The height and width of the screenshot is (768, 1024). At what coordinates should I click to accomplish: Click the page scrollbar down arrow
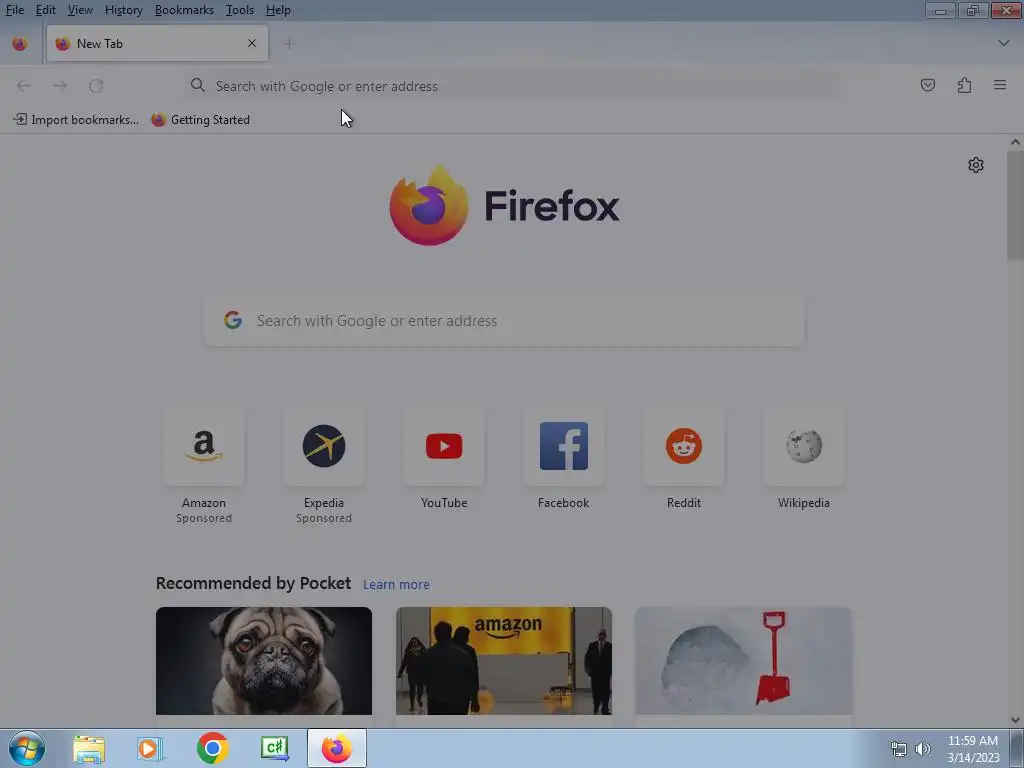(1015, 720)
